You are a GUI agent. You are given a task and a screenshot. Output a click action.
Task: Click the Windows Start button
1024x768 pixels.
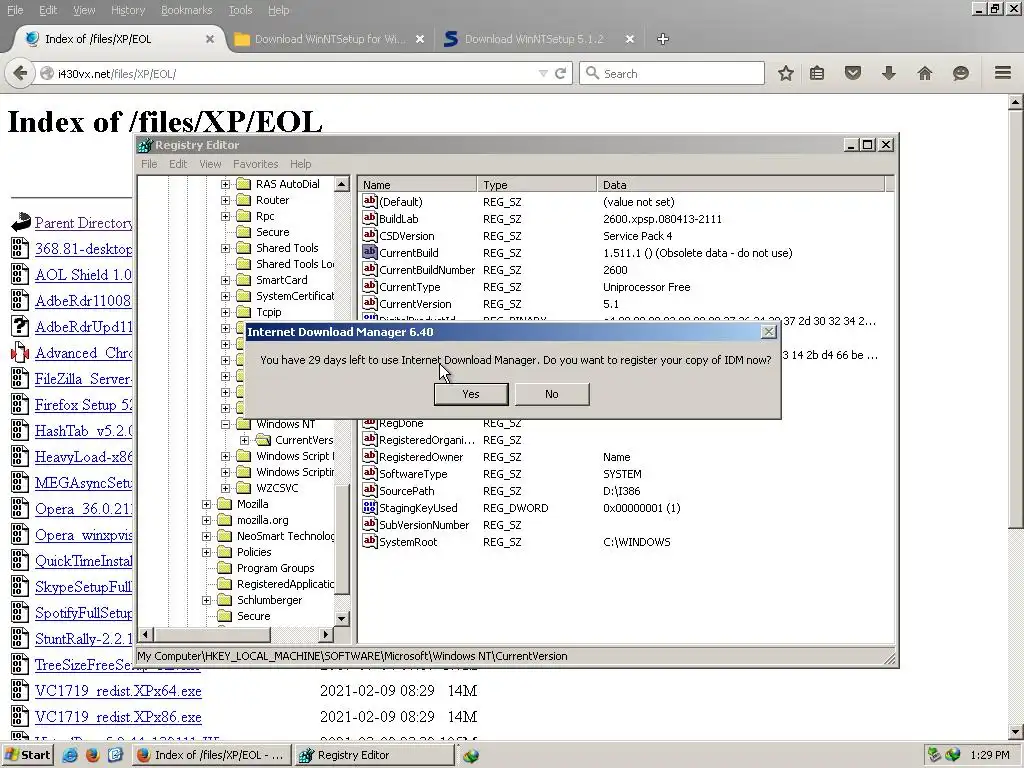pos(27,755)
